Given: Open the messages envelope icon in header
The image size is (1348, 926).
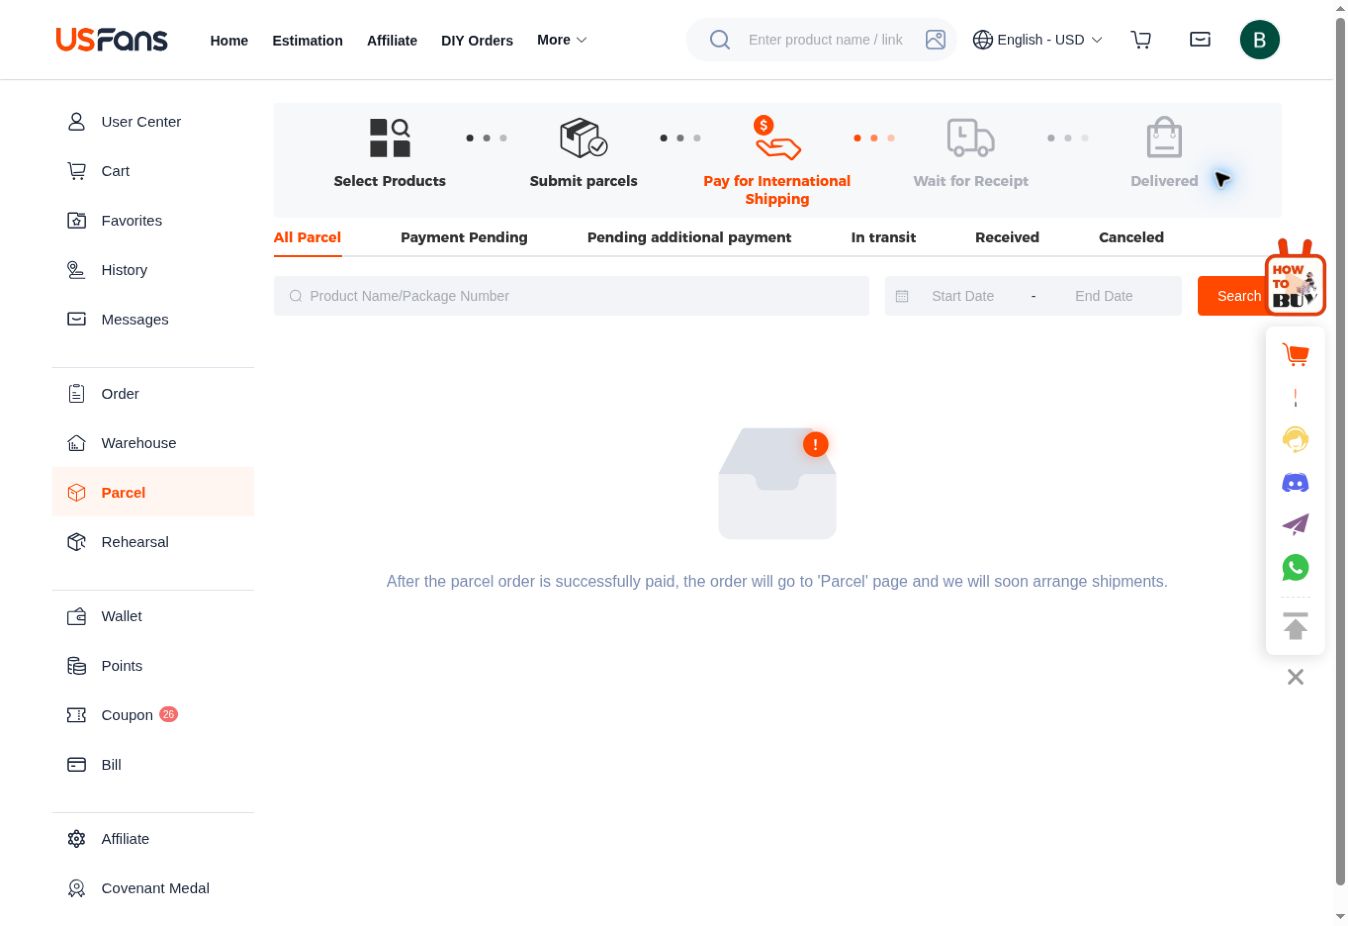Looking at the screenshot, I should [x=1200, y=40].
